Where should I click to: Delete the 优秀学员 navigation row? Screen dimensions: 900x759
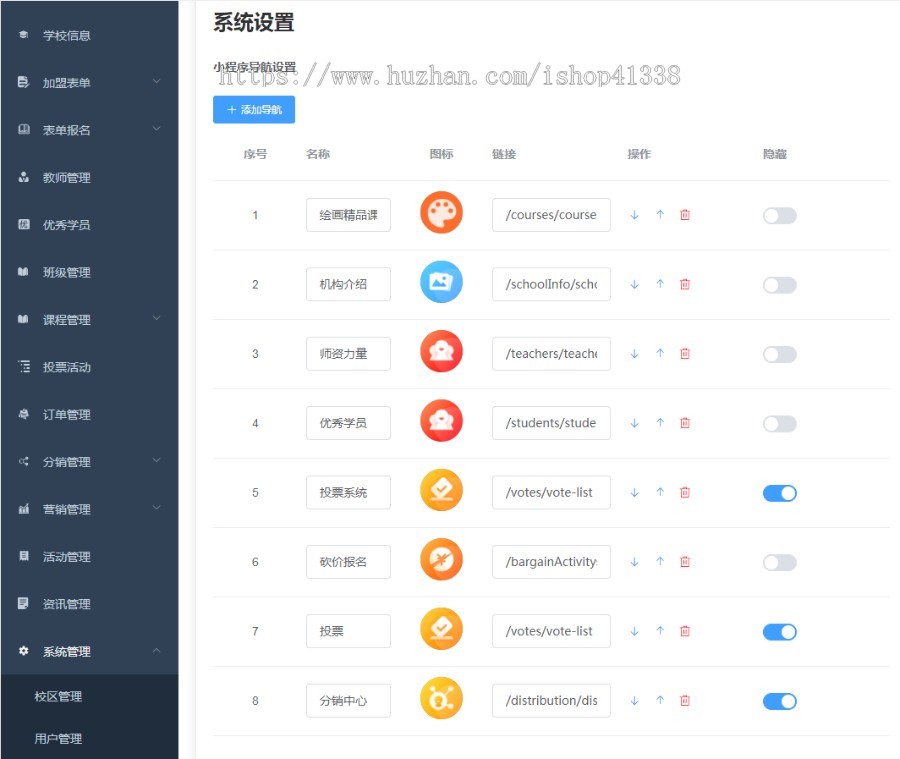click(685, 423)
